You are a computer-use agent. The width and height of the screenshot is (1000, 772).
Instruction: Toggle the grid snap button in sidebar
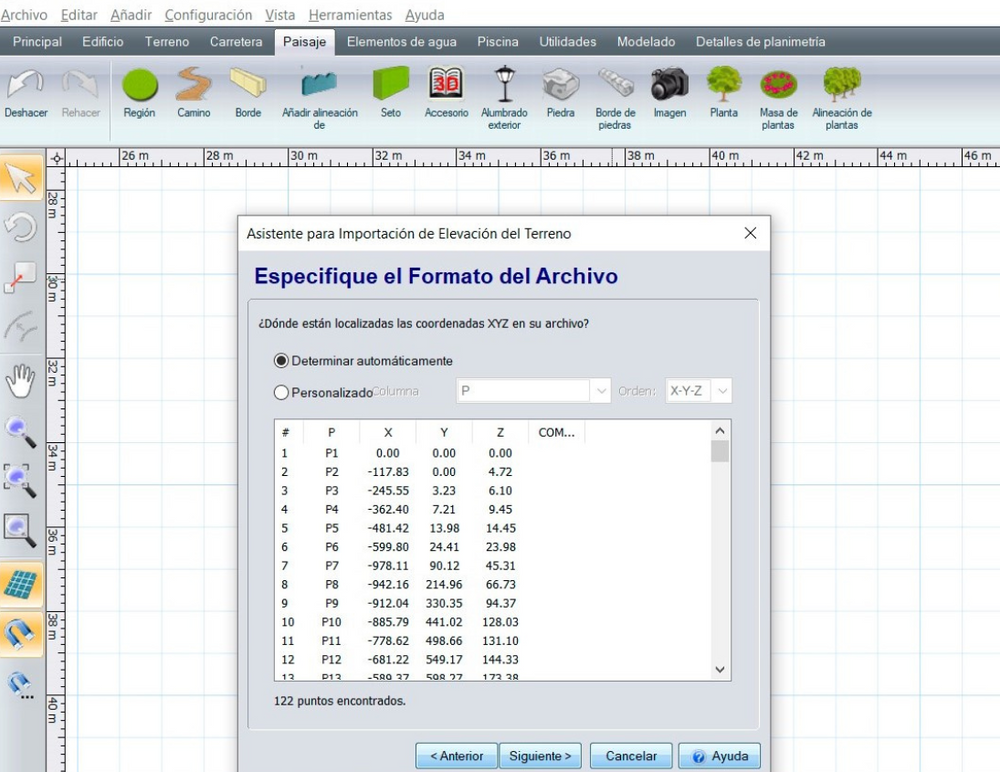21,585
